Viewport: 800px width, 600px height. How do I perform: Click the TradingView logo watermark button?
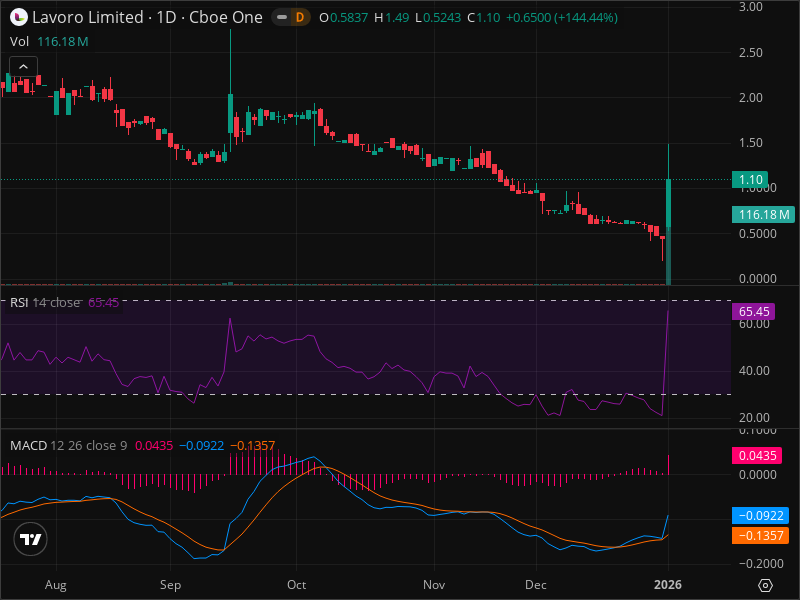pos(31,539)
